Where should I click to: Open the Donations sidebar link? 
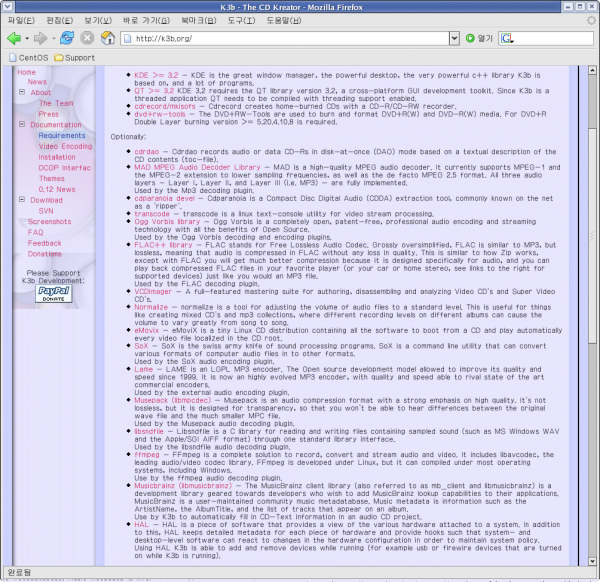point(44,254)
